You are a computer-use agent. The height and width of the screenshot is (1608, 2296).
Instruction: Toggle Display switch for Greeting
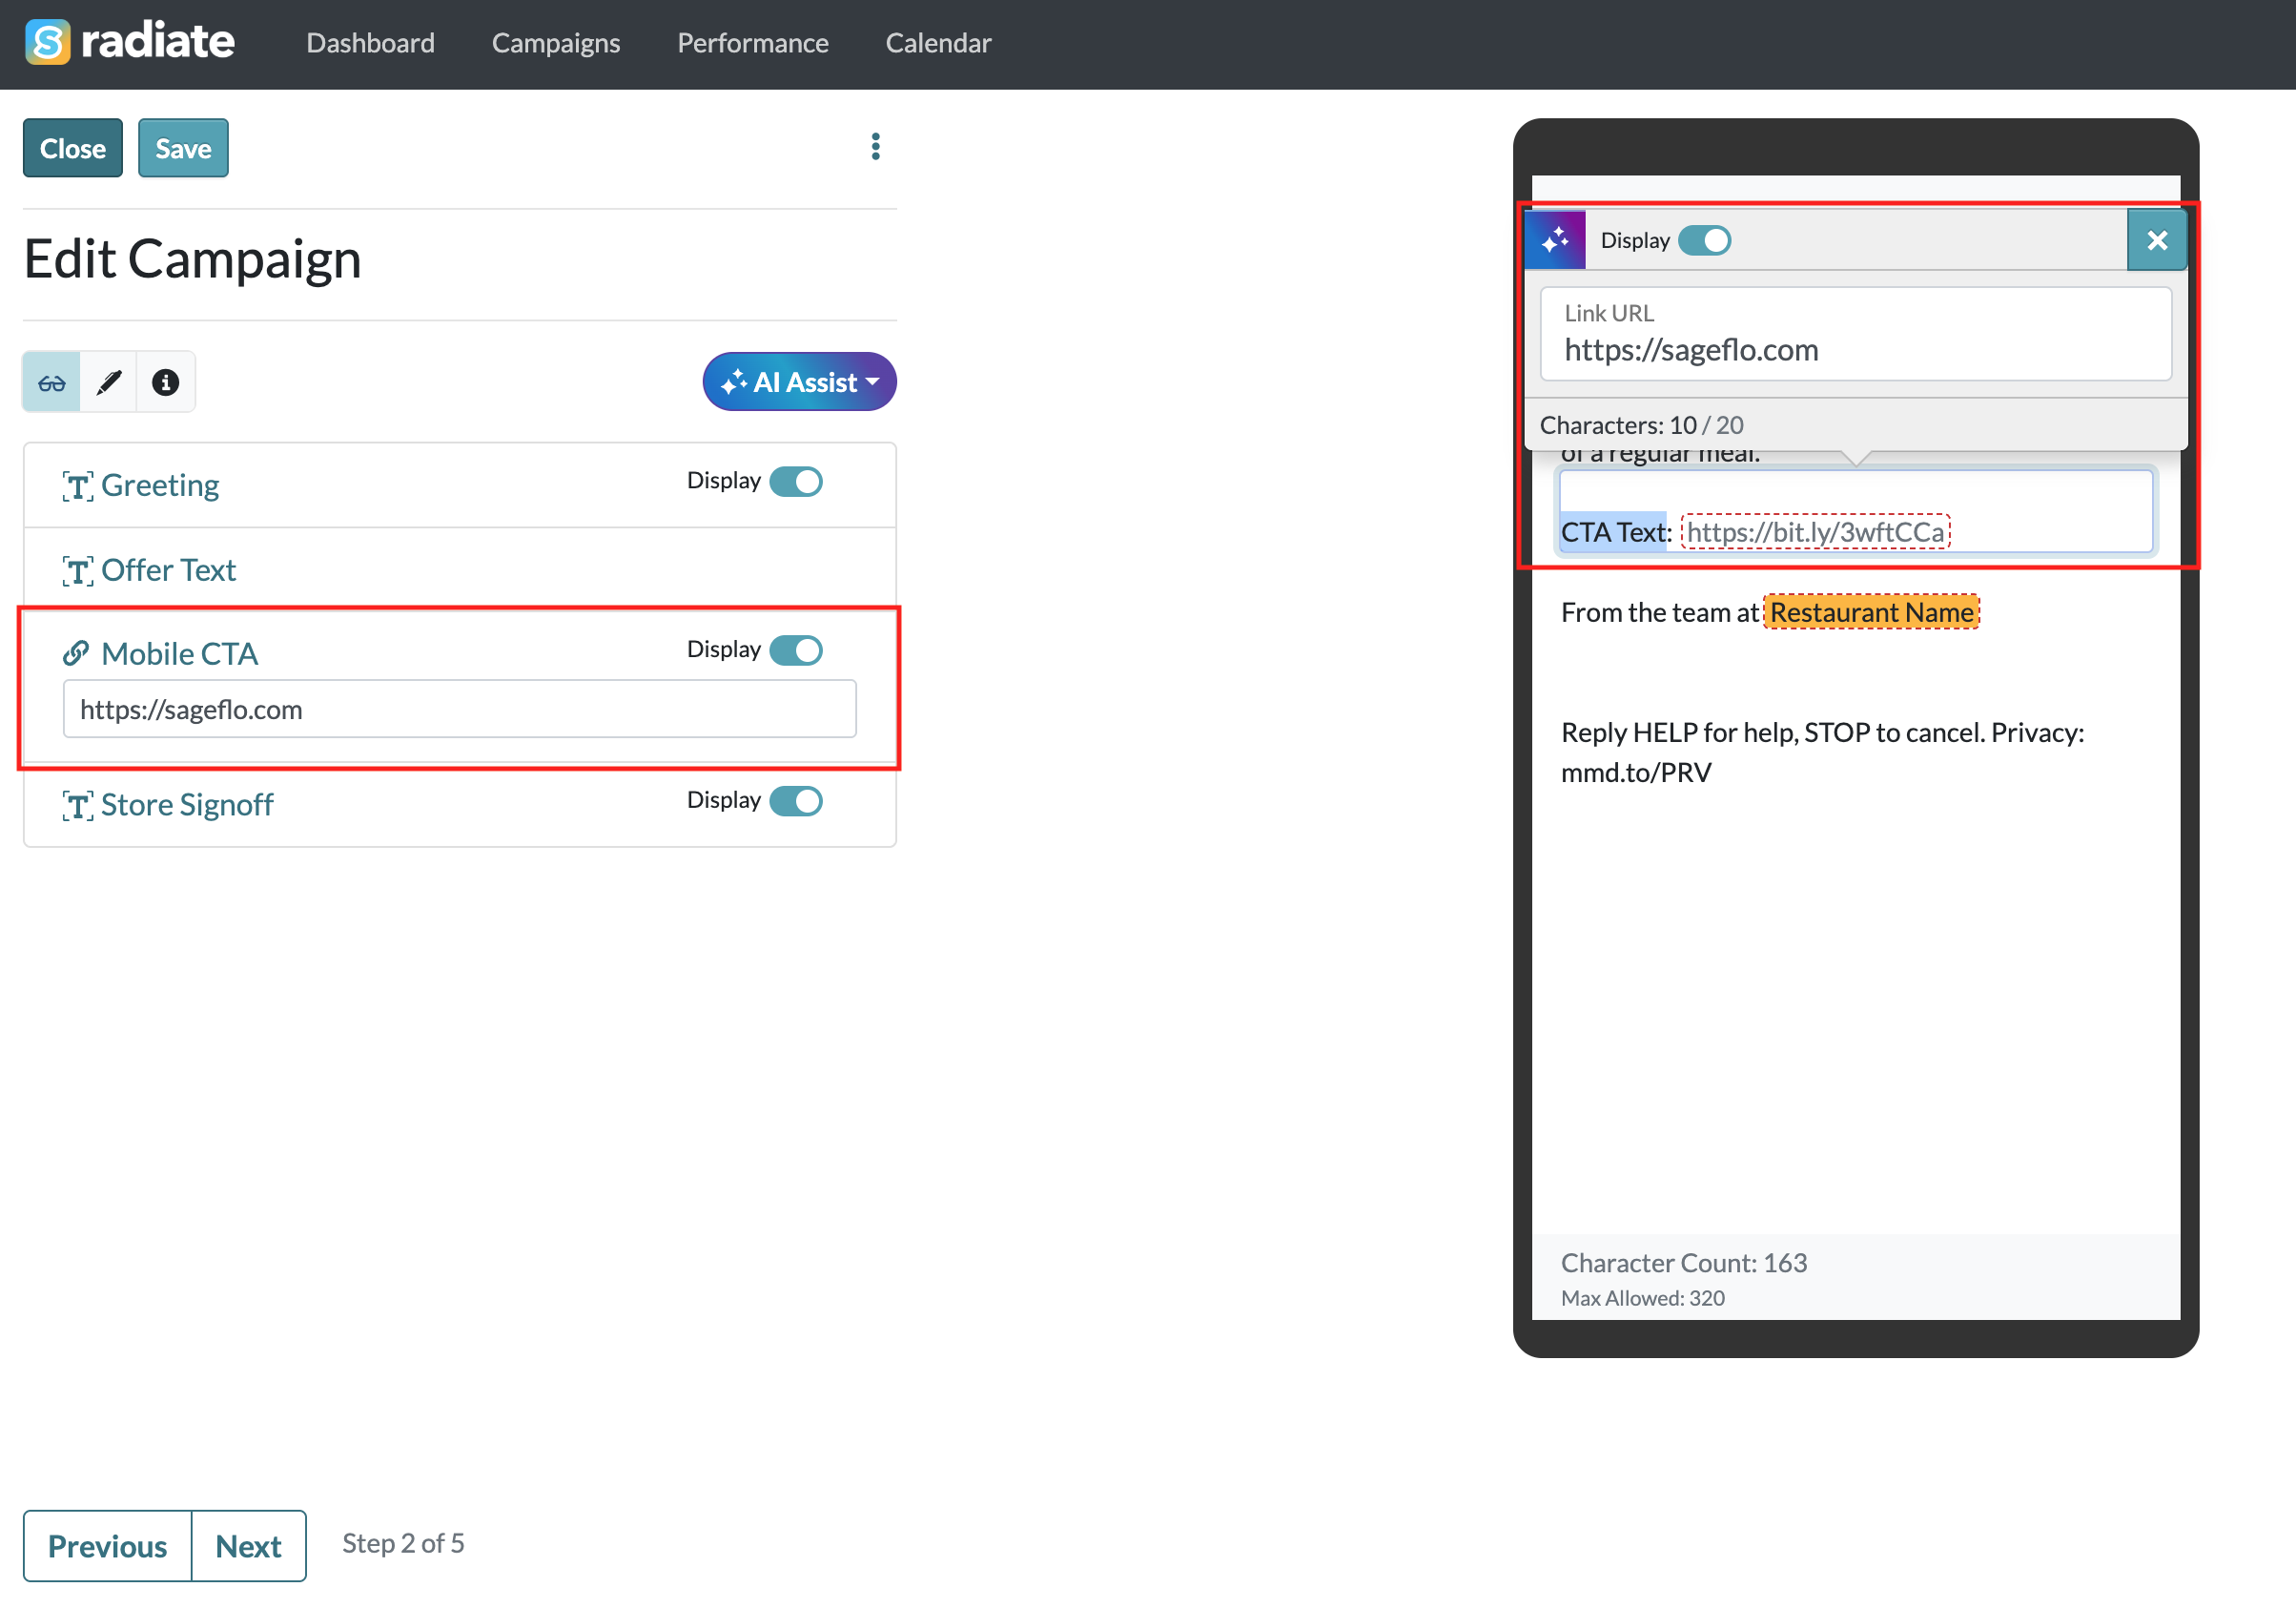(x=796, y=481)
